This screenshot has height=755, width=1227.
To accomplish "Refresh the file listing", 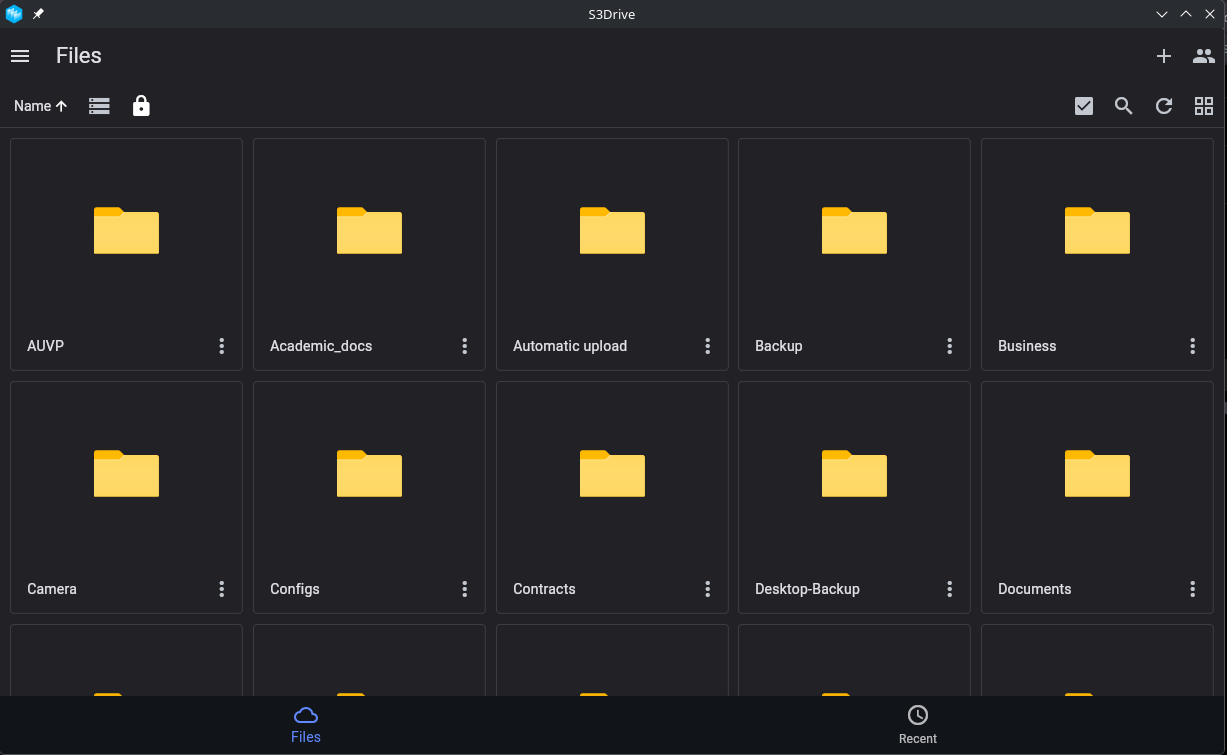I will coord(1164,106).
